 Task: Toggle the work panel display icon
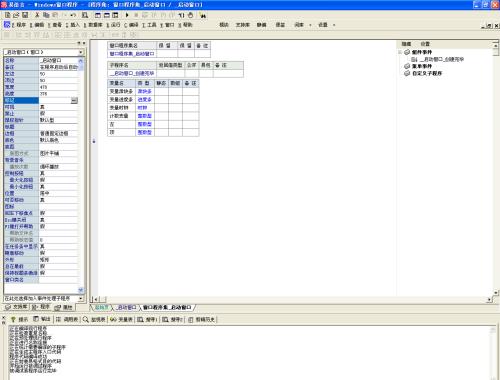[98, 15]
